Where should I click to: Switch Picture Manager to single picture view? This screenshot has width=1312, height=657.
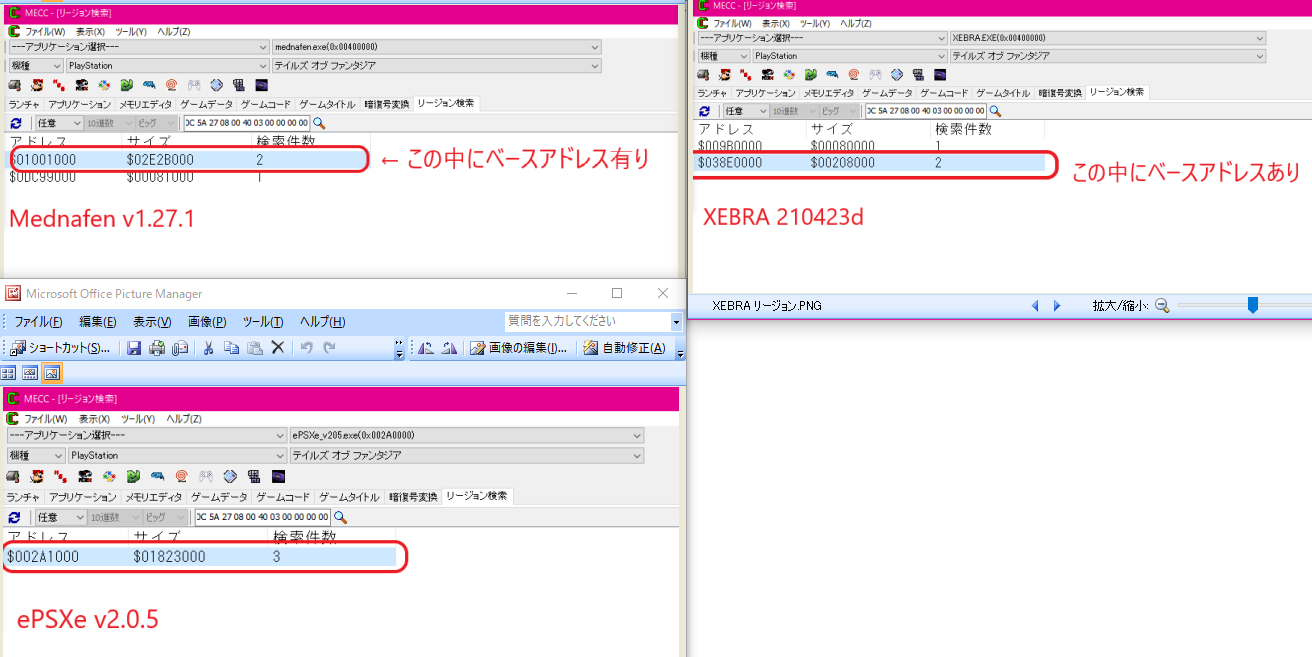(52, 373)
